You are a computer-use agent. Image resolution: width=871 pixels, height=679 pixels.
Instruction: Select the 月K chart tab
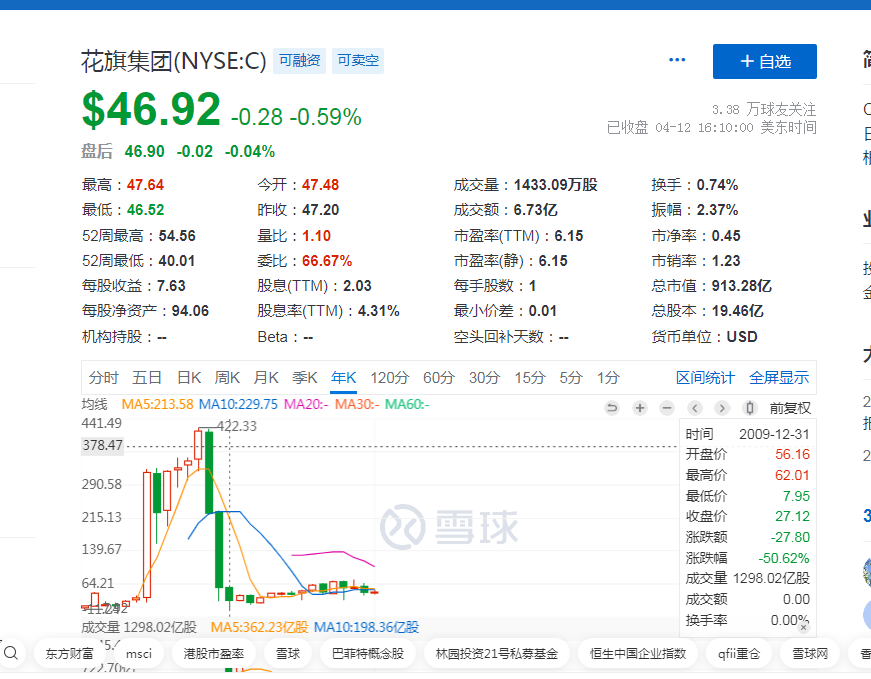pyautogui.click(x=266, y=378)
